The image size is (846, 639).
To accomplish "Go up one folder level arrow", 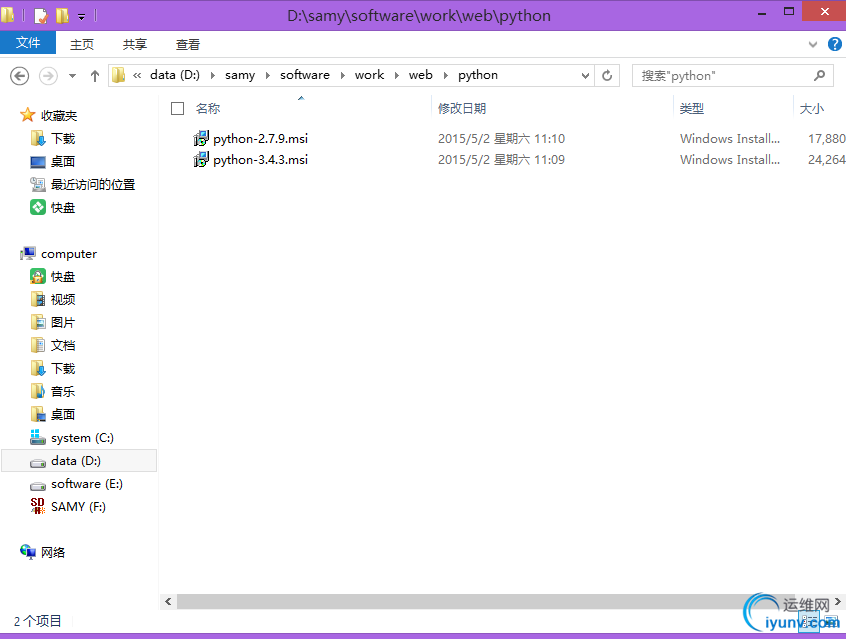I will click(95, 76).
